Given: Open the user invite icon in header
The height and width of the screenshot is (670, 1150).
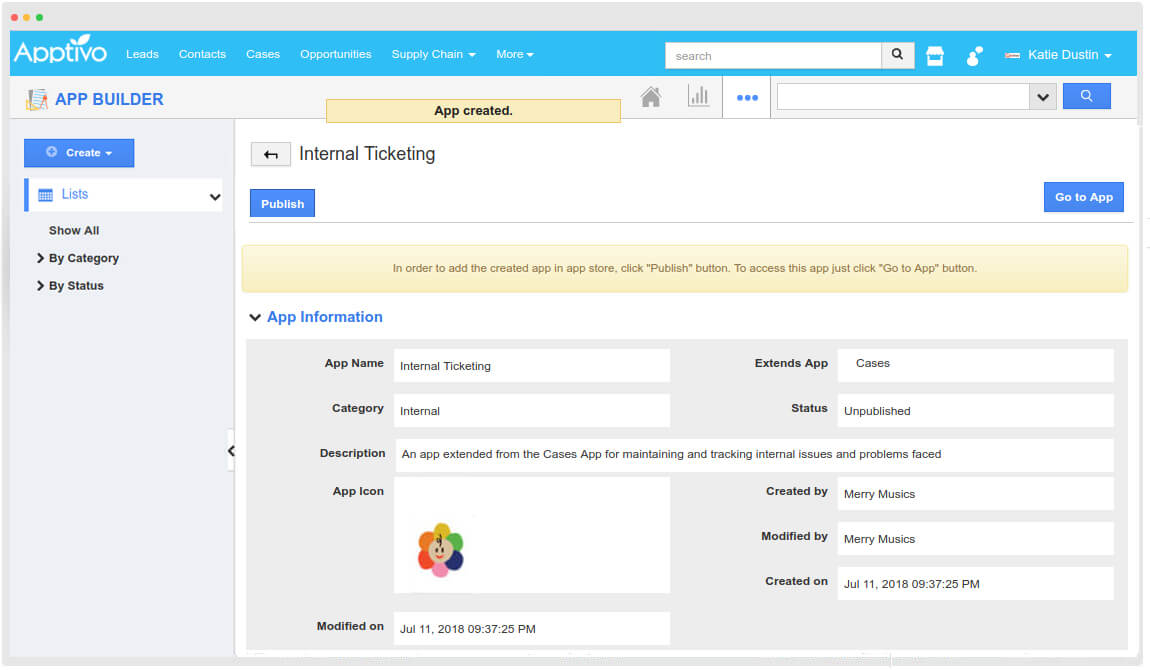Looking at the screenshot, I should click(x=974, y=56).
